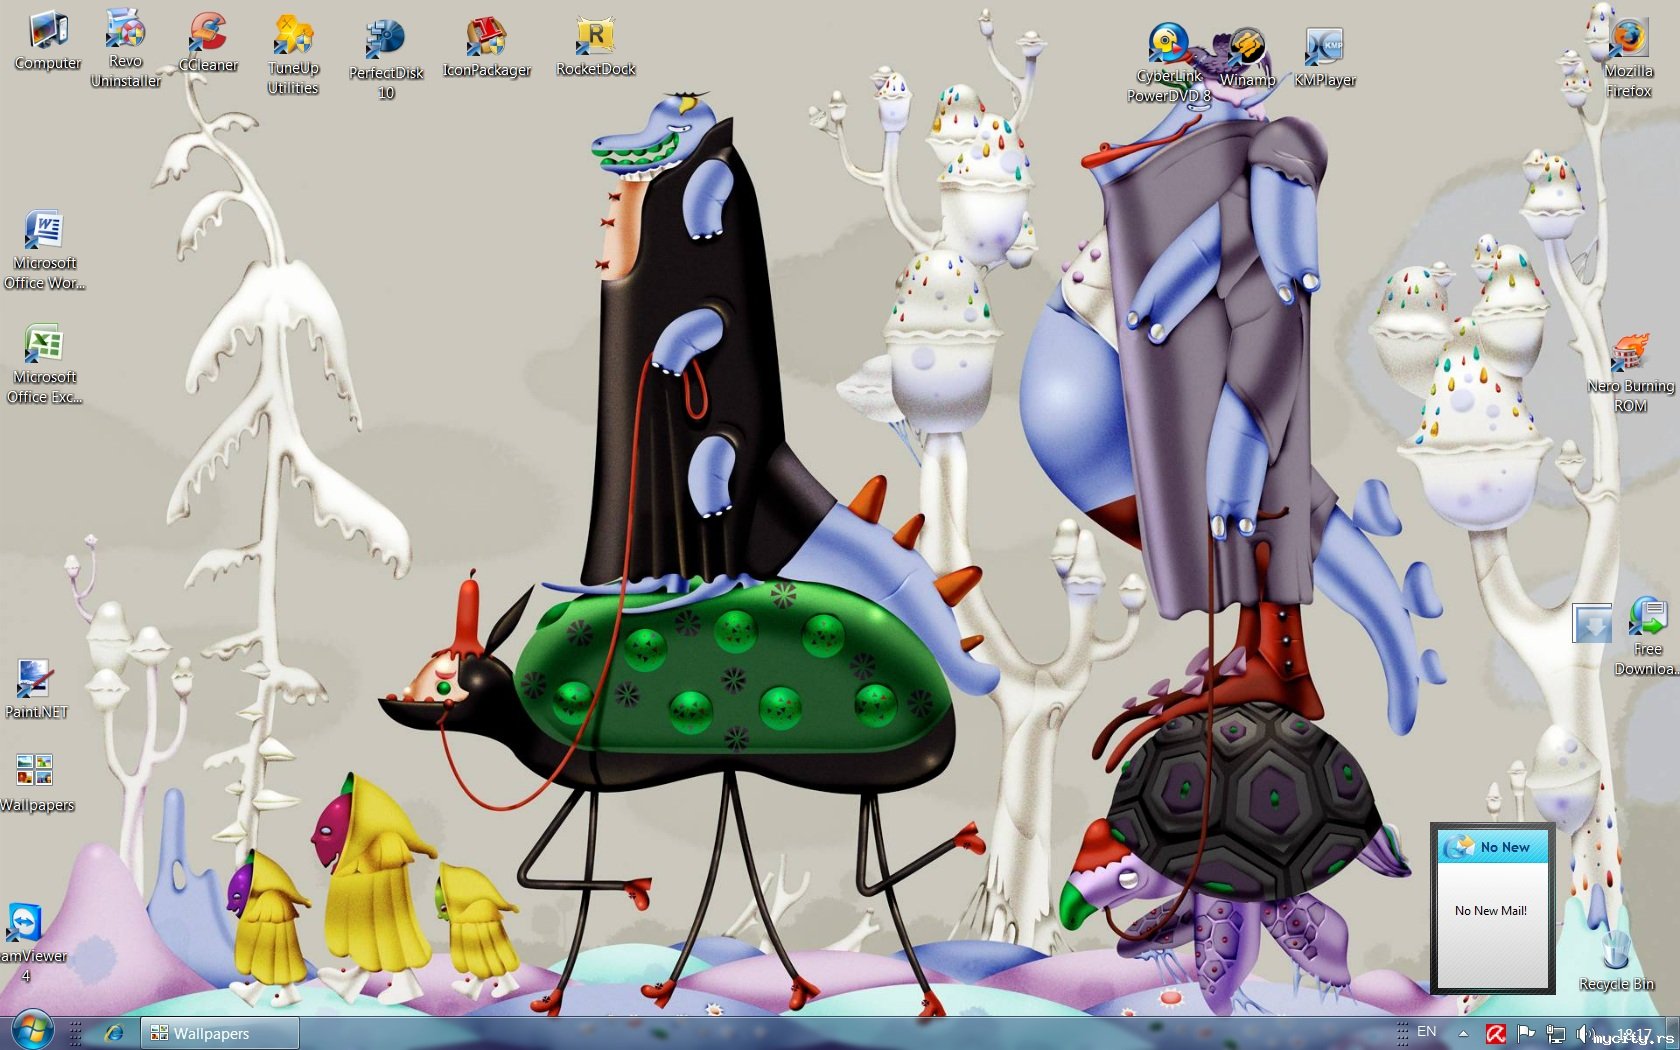
Task: Launch Internet Explorer from Quick Launch
Action: 114,1033
